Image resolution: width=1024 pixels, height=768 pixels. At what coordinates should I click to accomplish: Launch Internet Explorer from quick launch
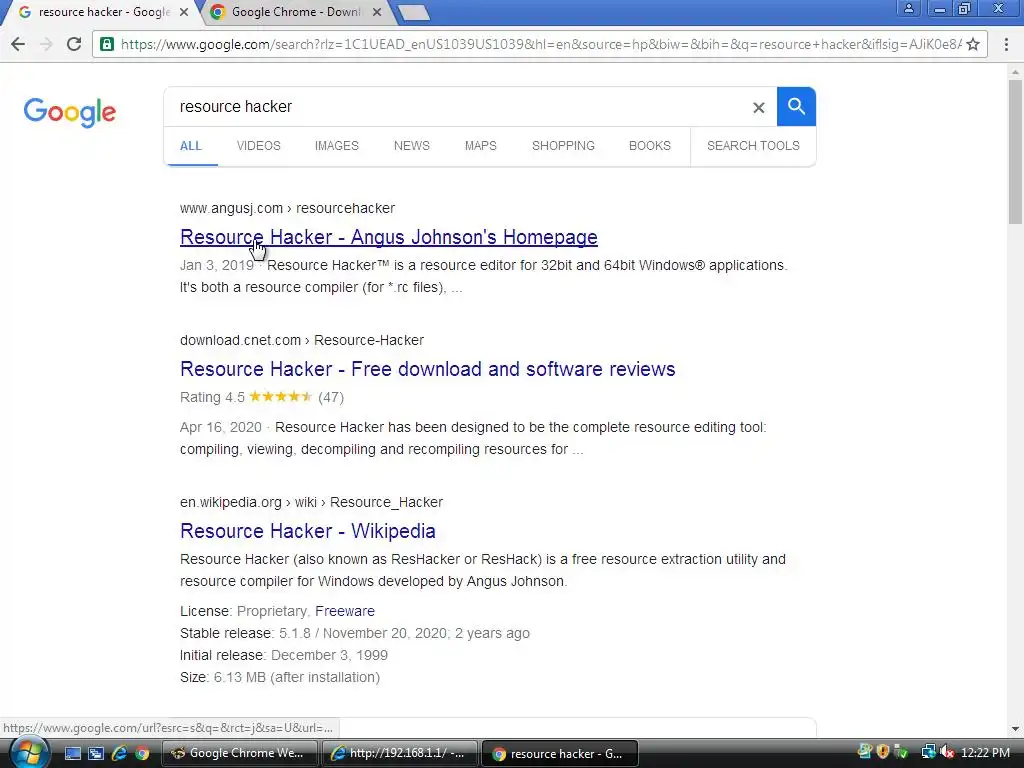tap(119, 754)
